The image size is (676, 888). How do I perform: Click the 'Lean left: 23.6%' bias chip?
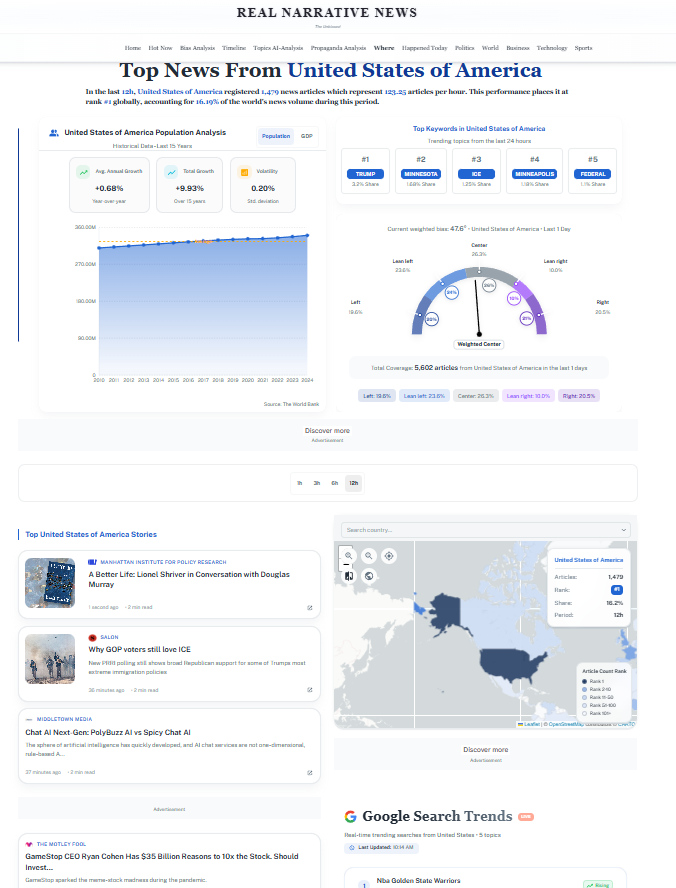pyautogui.click(x=424, y=396)
